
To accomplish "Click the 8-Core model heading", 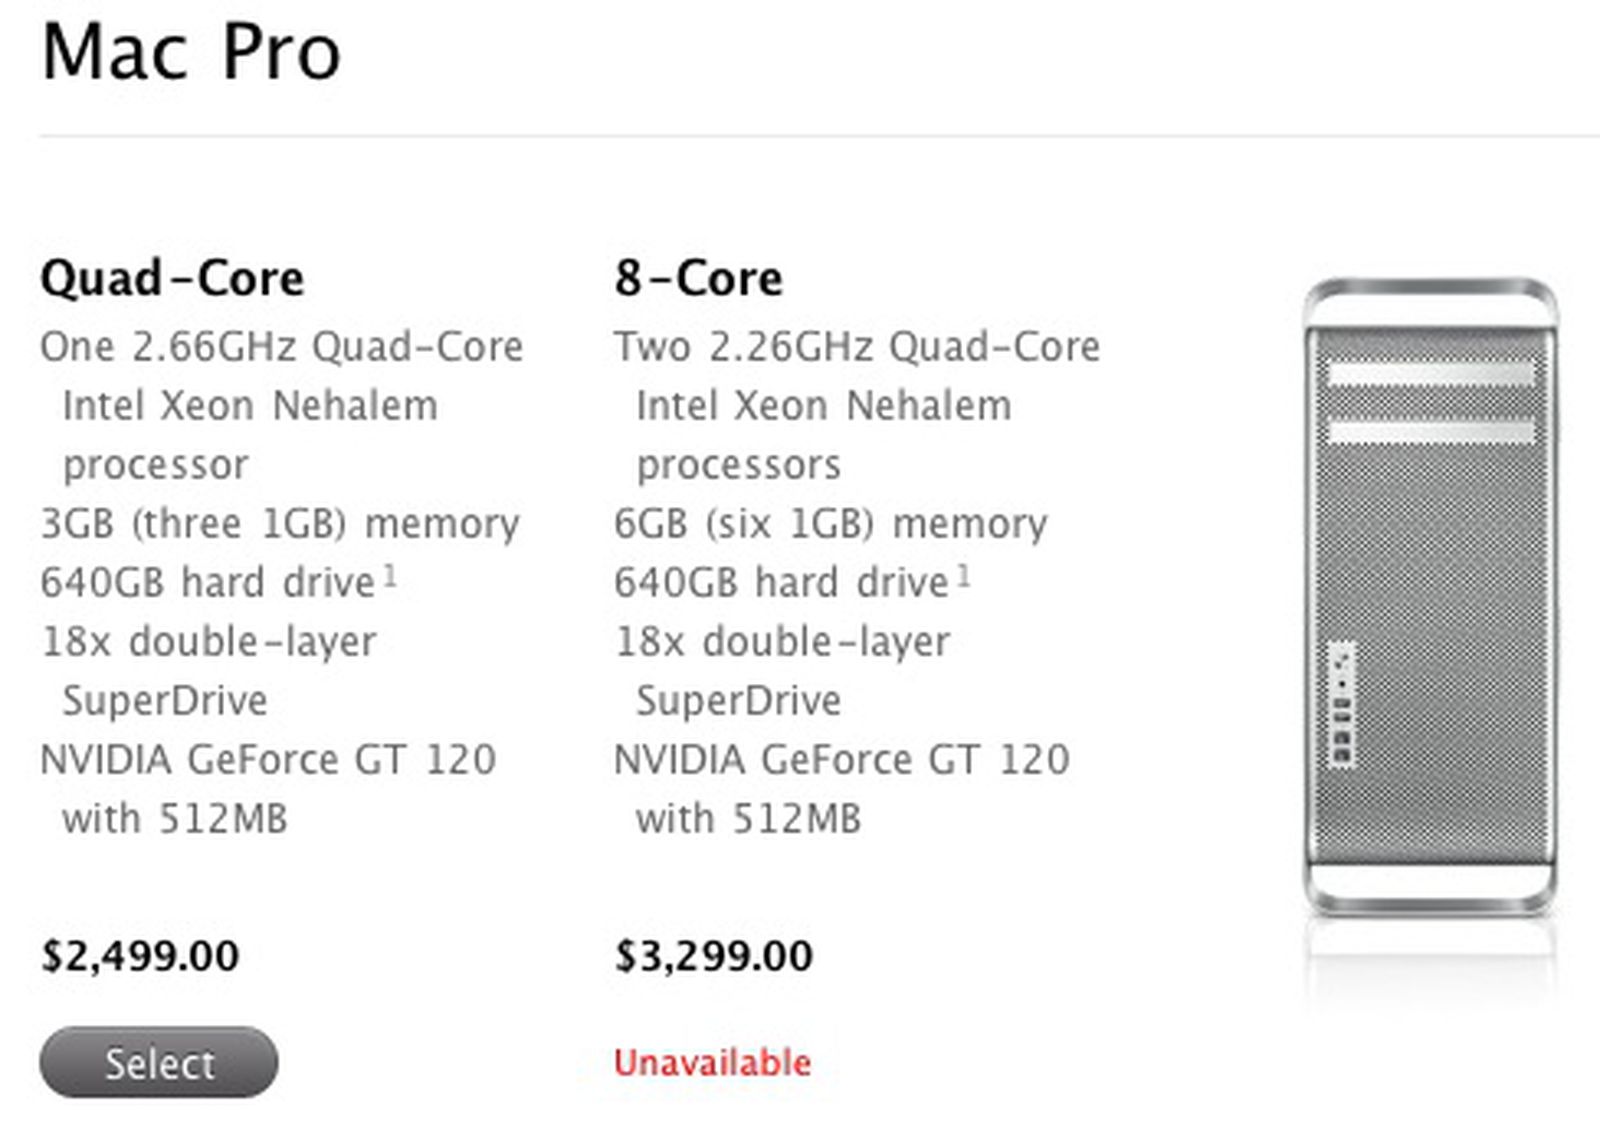I will click(698, 278).
